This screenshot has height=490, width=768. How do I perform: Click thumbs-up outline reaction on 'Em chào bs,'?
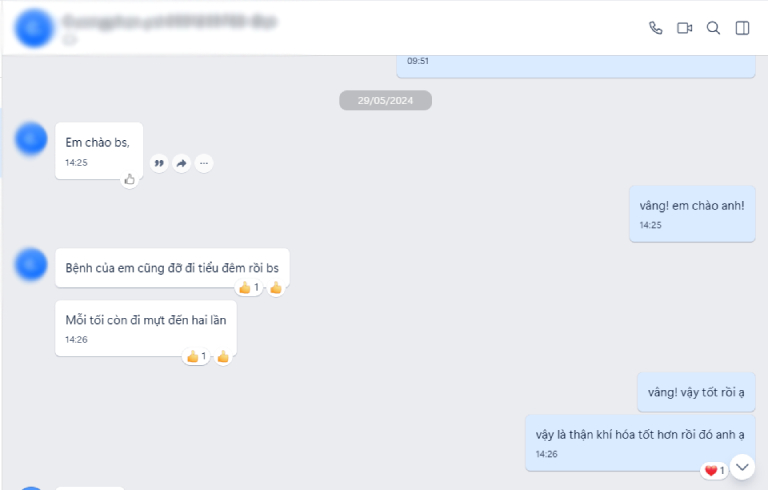click(x=129, y=179)
